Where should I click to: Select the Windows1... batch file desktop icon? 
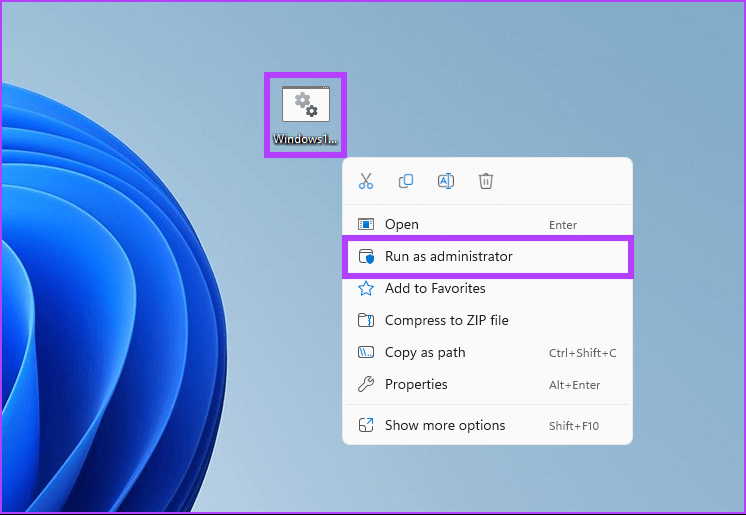[x=305, y=105]
